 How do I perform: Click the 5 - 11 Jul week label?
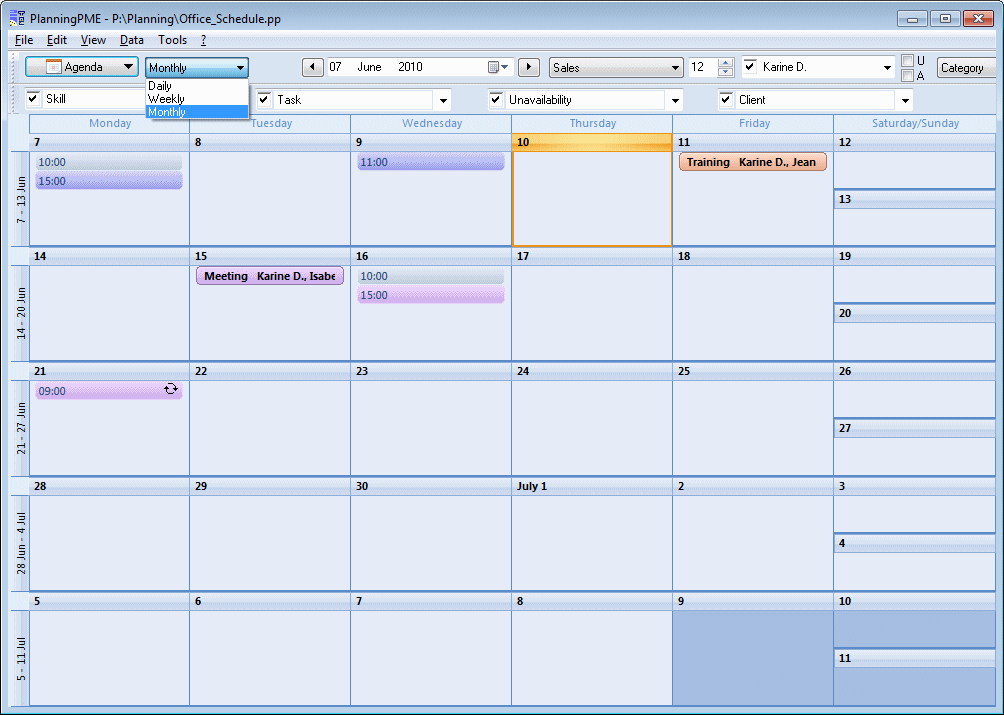tap(20, 658)
